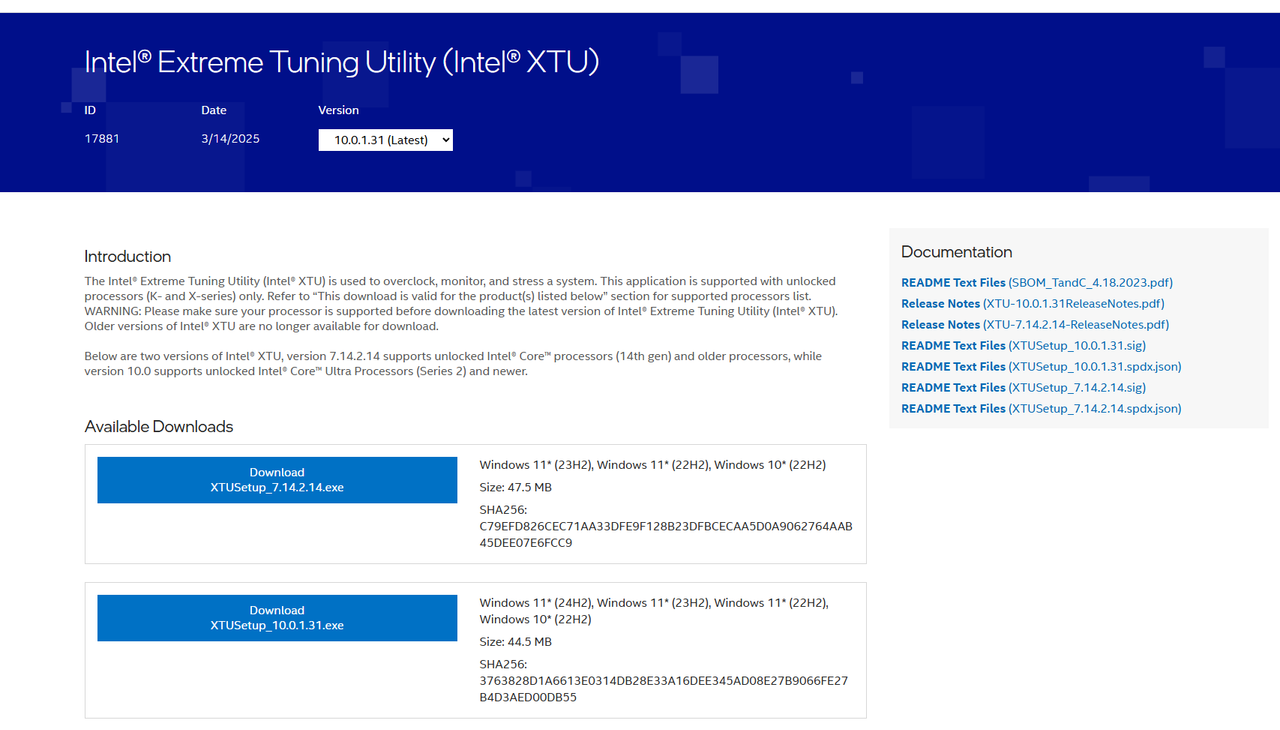
Task: Click paragraph beginning 'Below are two versions'
Action: (x=453, y=364)
